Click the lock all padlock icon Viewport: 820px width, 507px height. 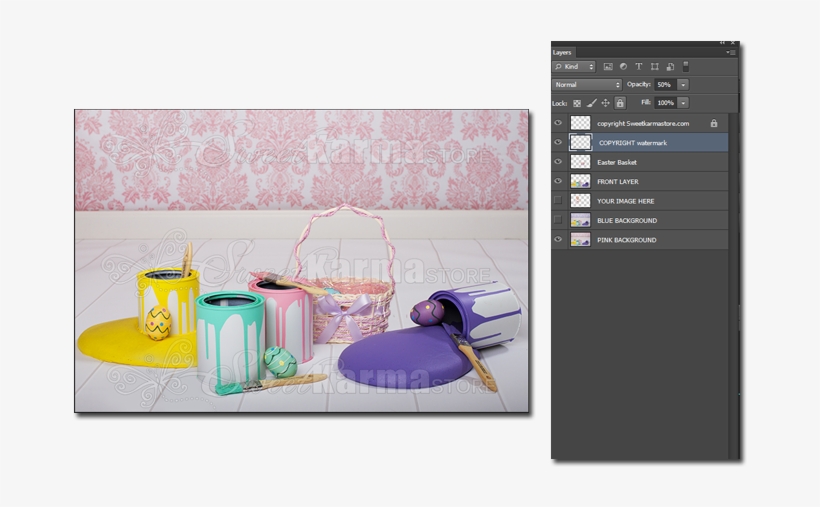pyautogui.click(x=620, y=103)
